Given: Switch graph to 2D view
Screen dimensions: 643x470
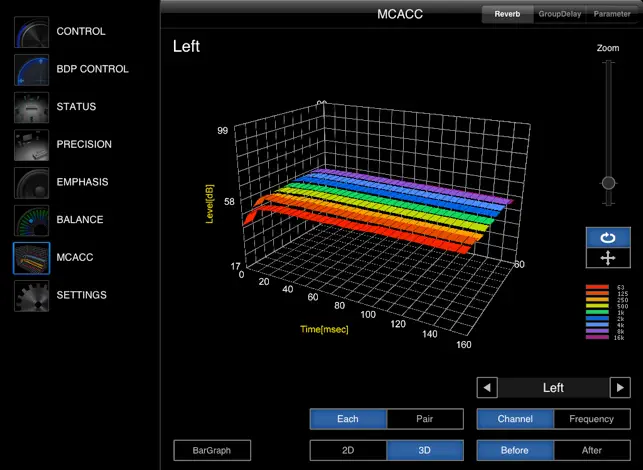Looking at the screenshot, I should tap(348, 450).
